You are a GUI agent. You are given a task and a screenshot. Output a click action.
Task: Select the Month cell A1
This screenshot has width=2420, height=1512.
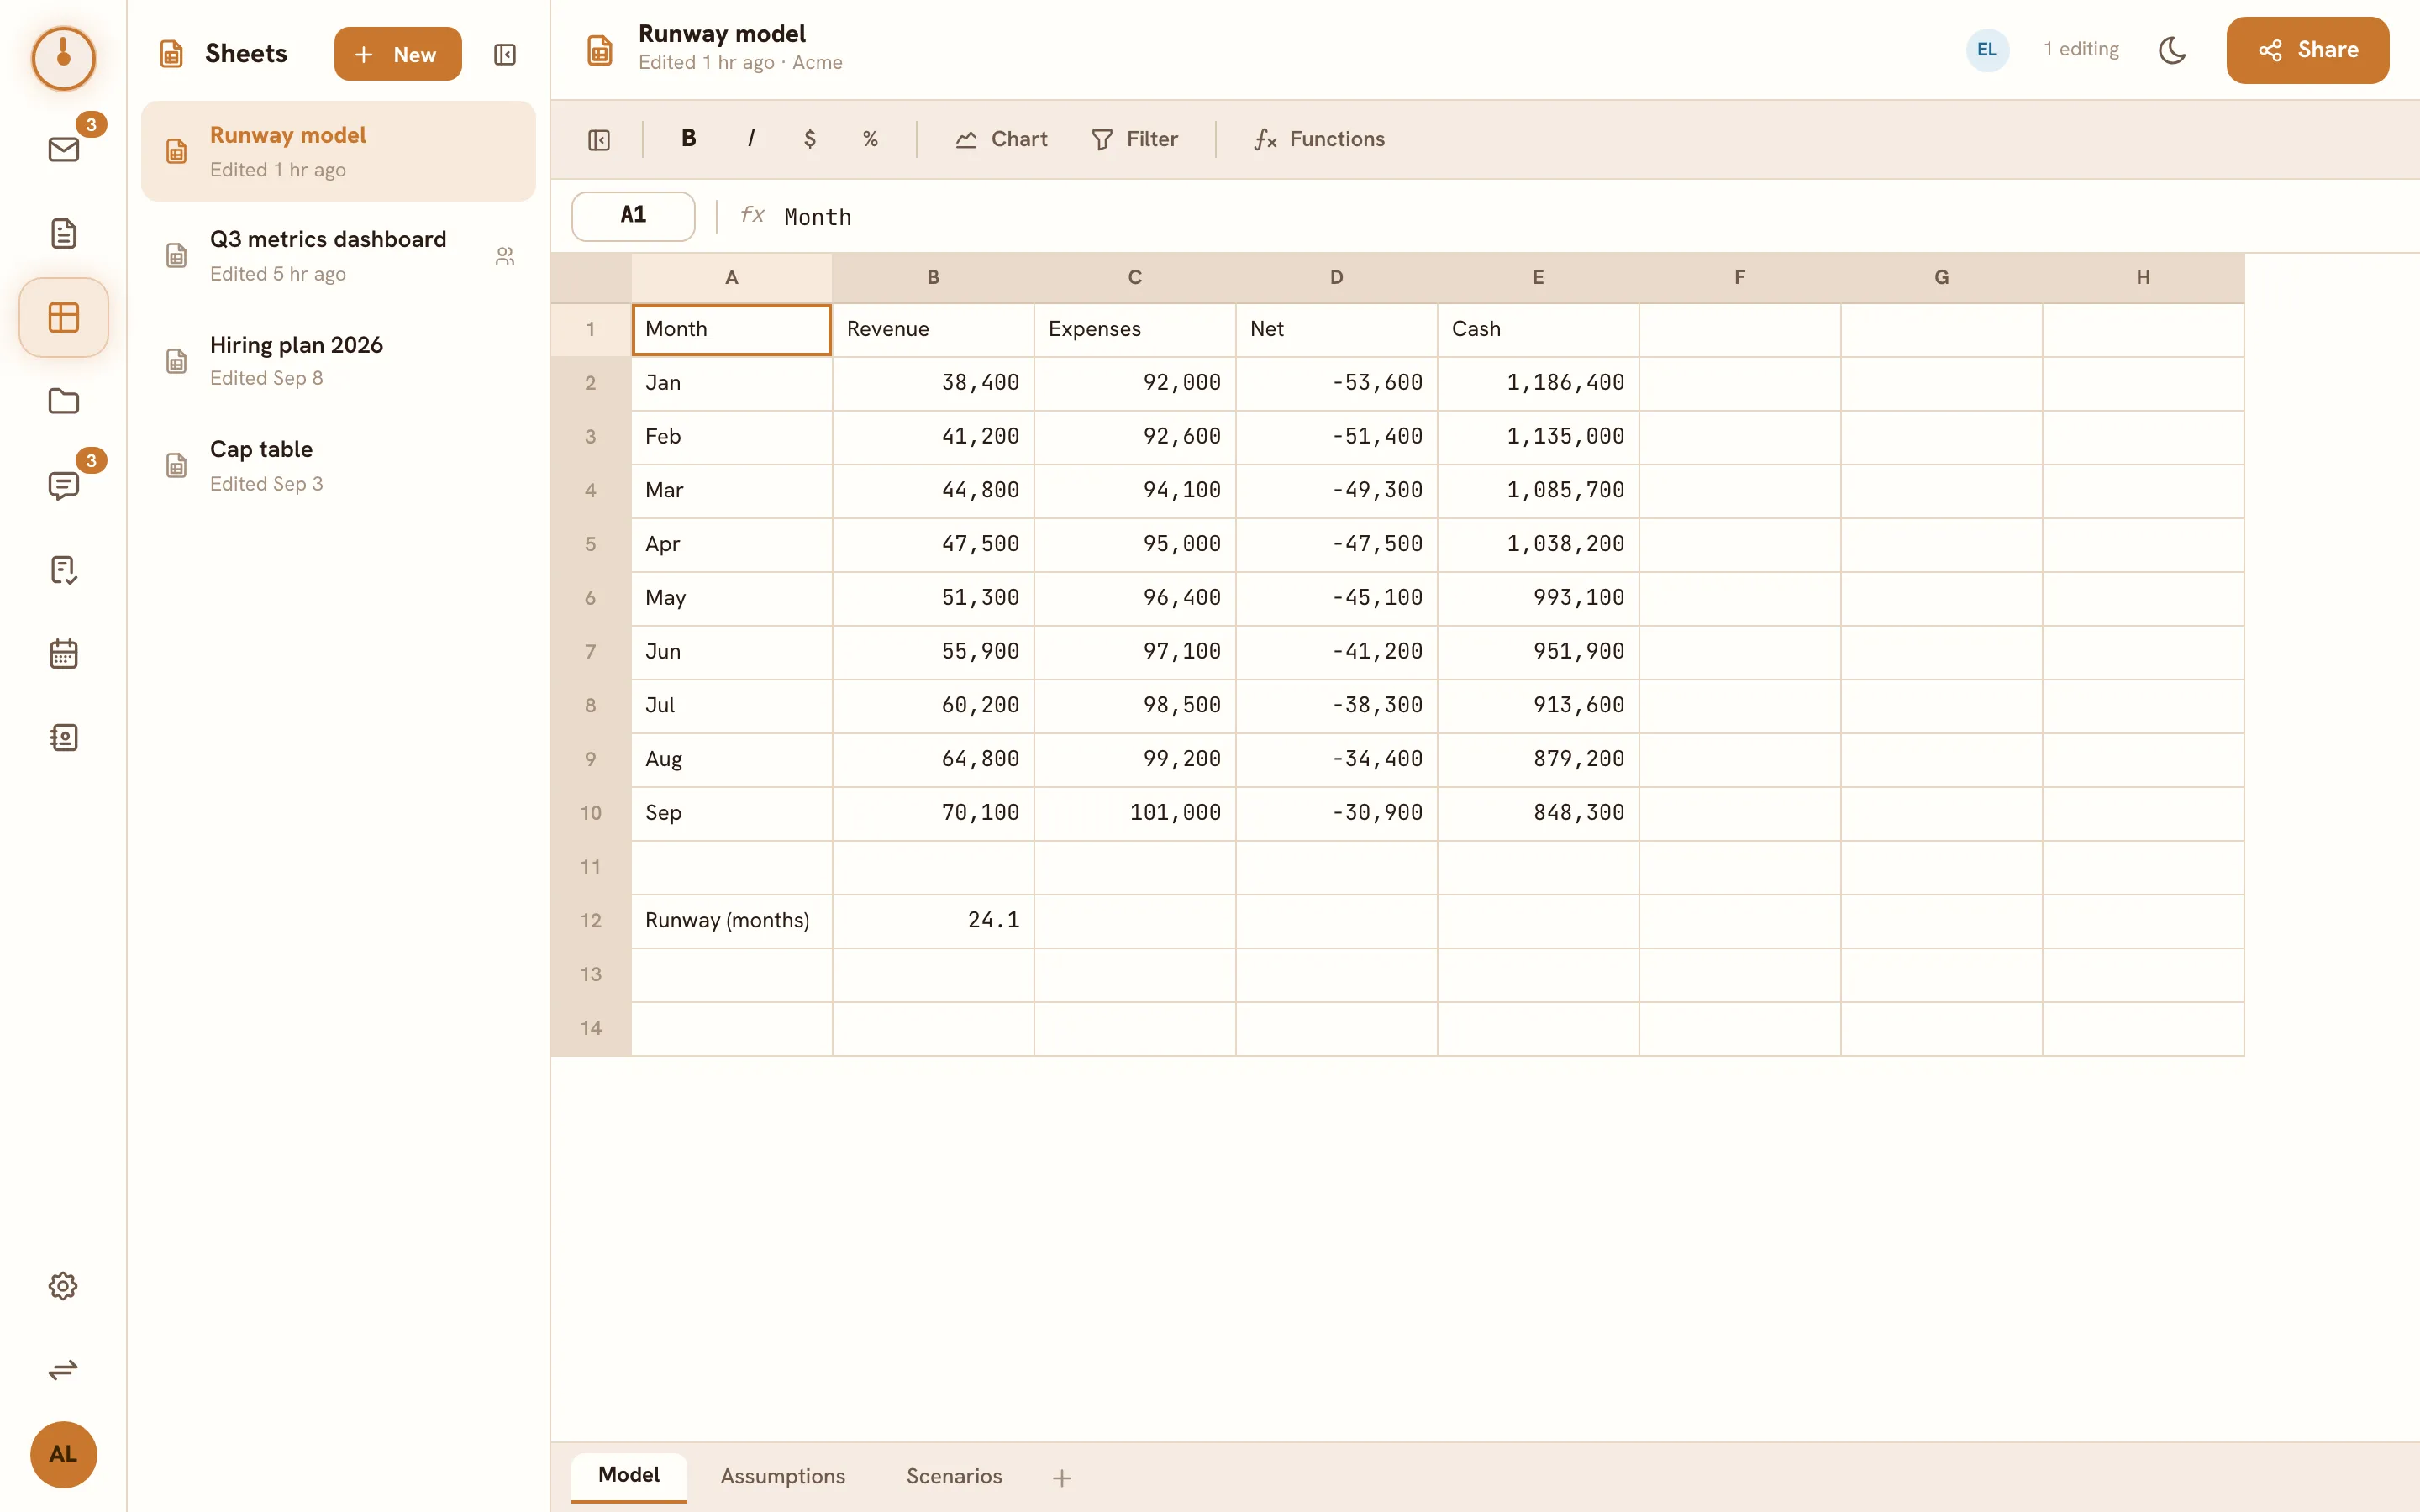tap(731, 330)
